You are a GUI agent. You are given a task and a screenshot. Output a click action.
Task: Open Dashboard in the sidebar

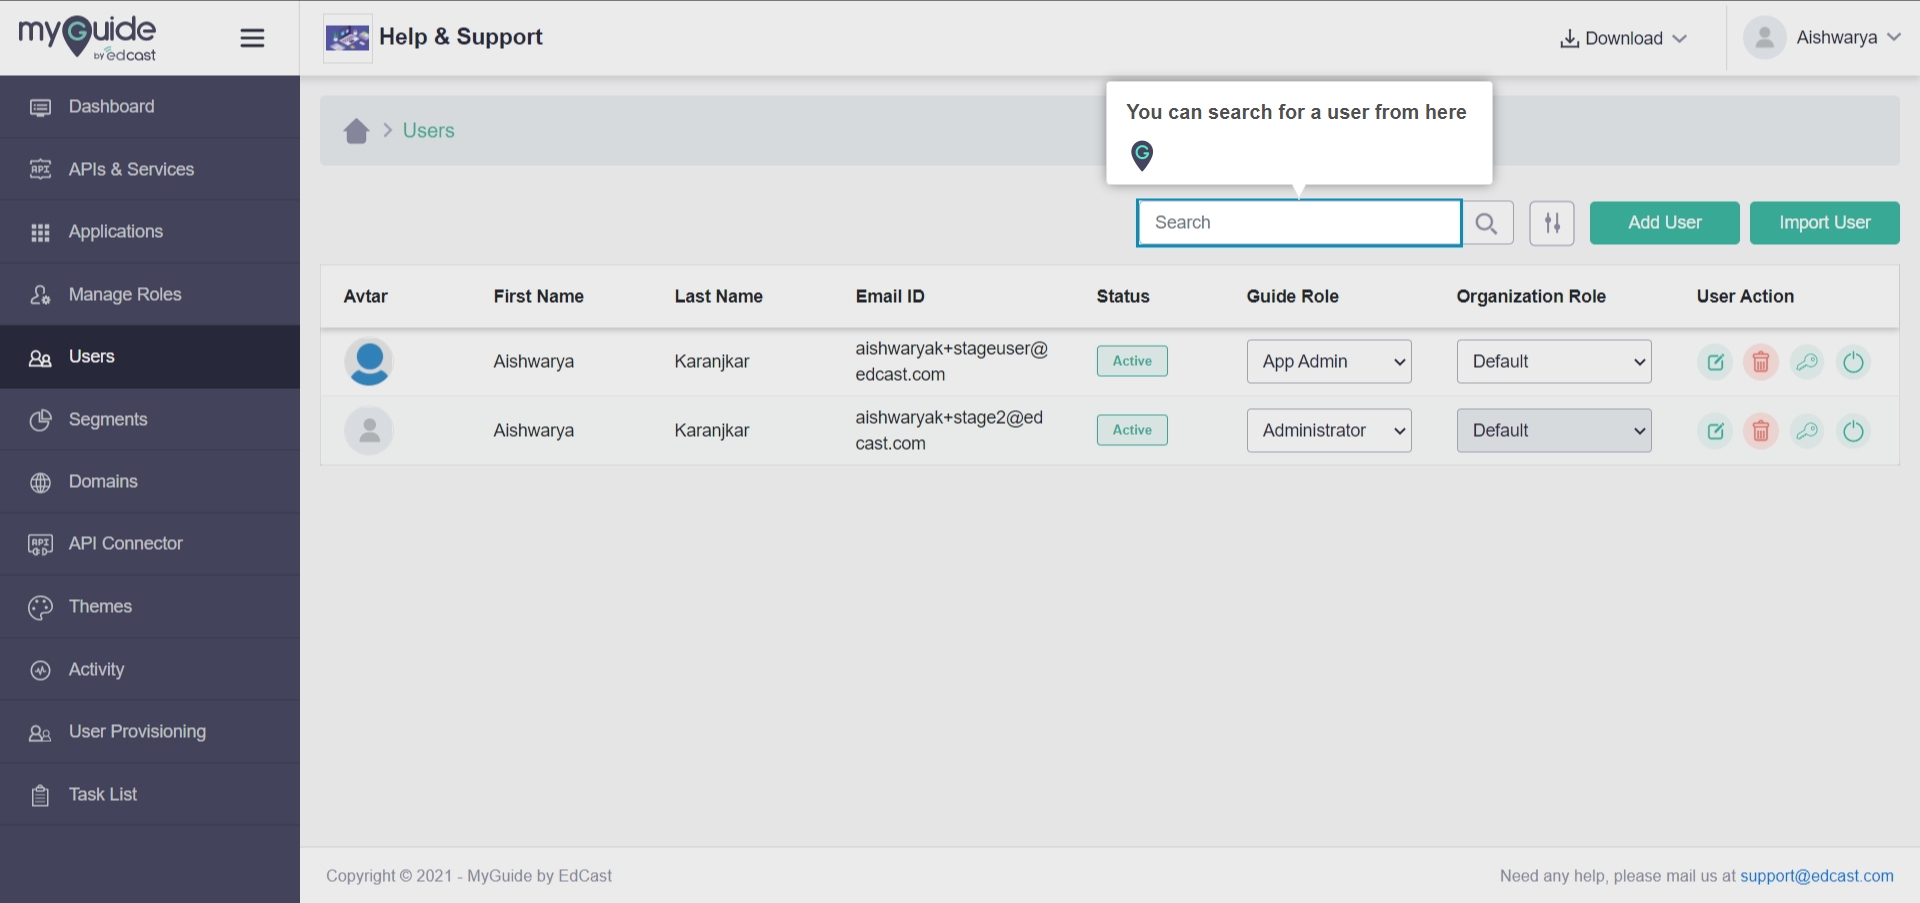150,107
